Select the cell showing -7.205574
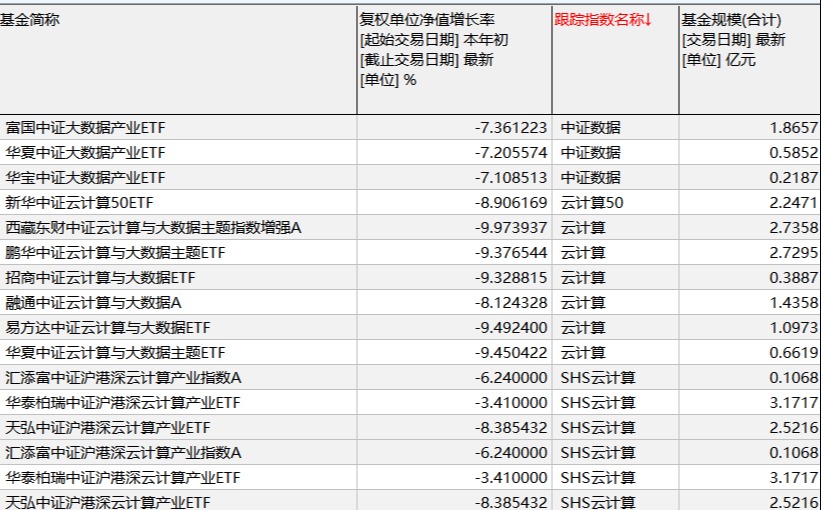The image size is (821, 510). pos(511,153)
